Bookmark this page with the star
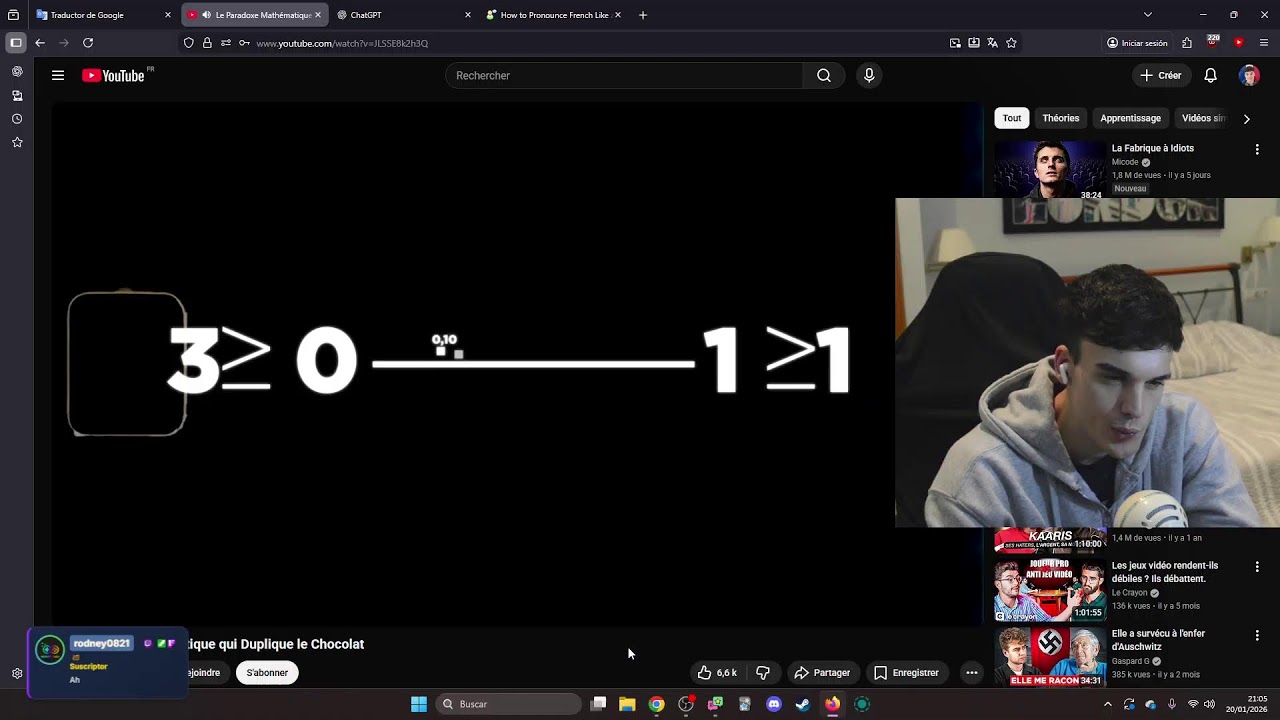1280x720 pixels. [x=1011, y=43]
